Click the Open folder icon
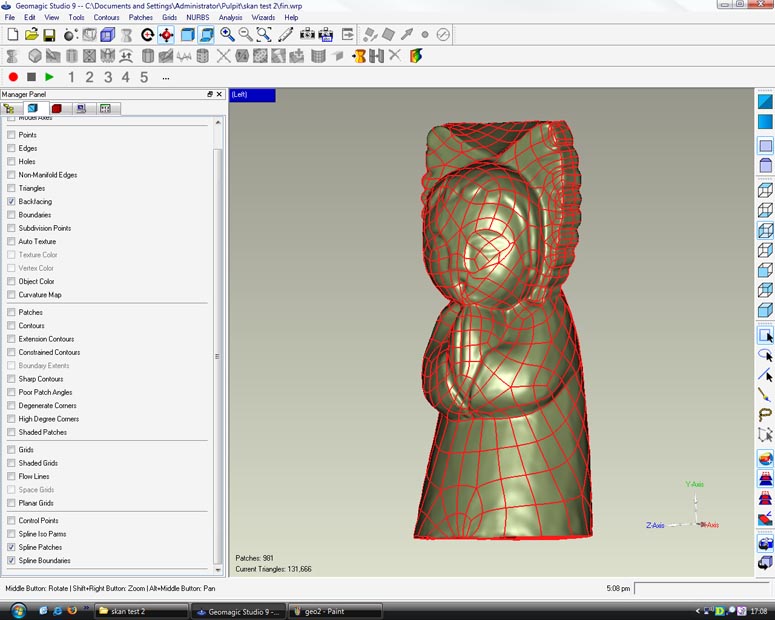Viewport: 775px width, 620px height. pyautogui.click(x=31, y=35)
